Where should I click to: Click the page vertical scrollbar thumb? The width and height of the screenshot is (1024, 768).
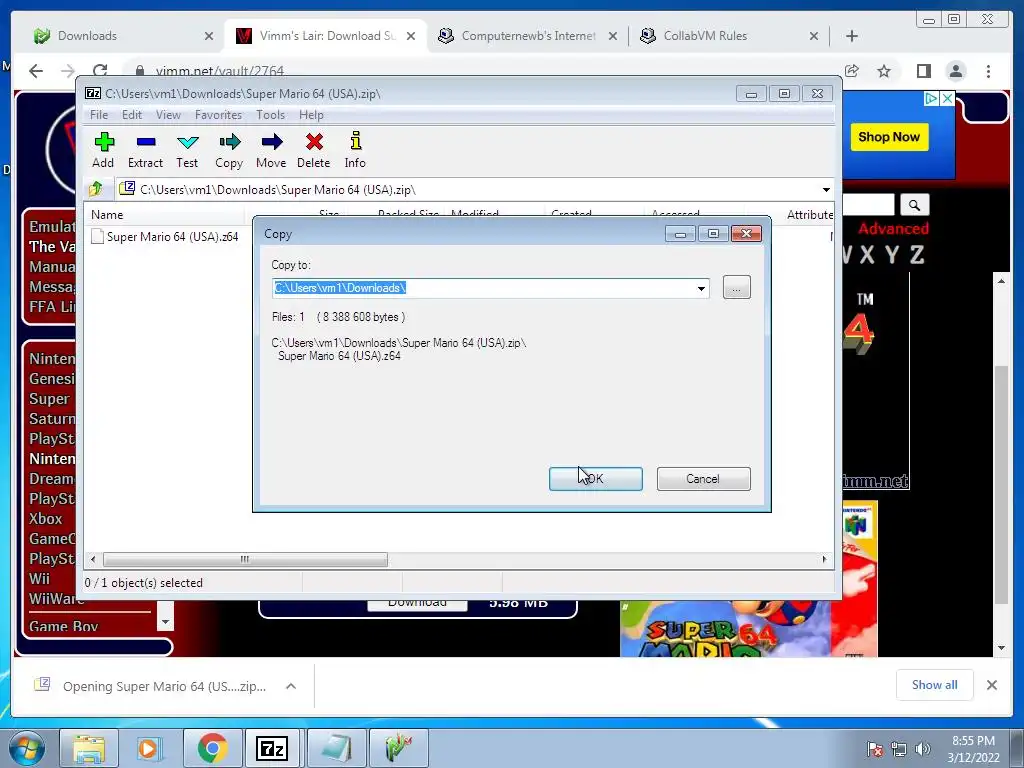coord(1001,484)
